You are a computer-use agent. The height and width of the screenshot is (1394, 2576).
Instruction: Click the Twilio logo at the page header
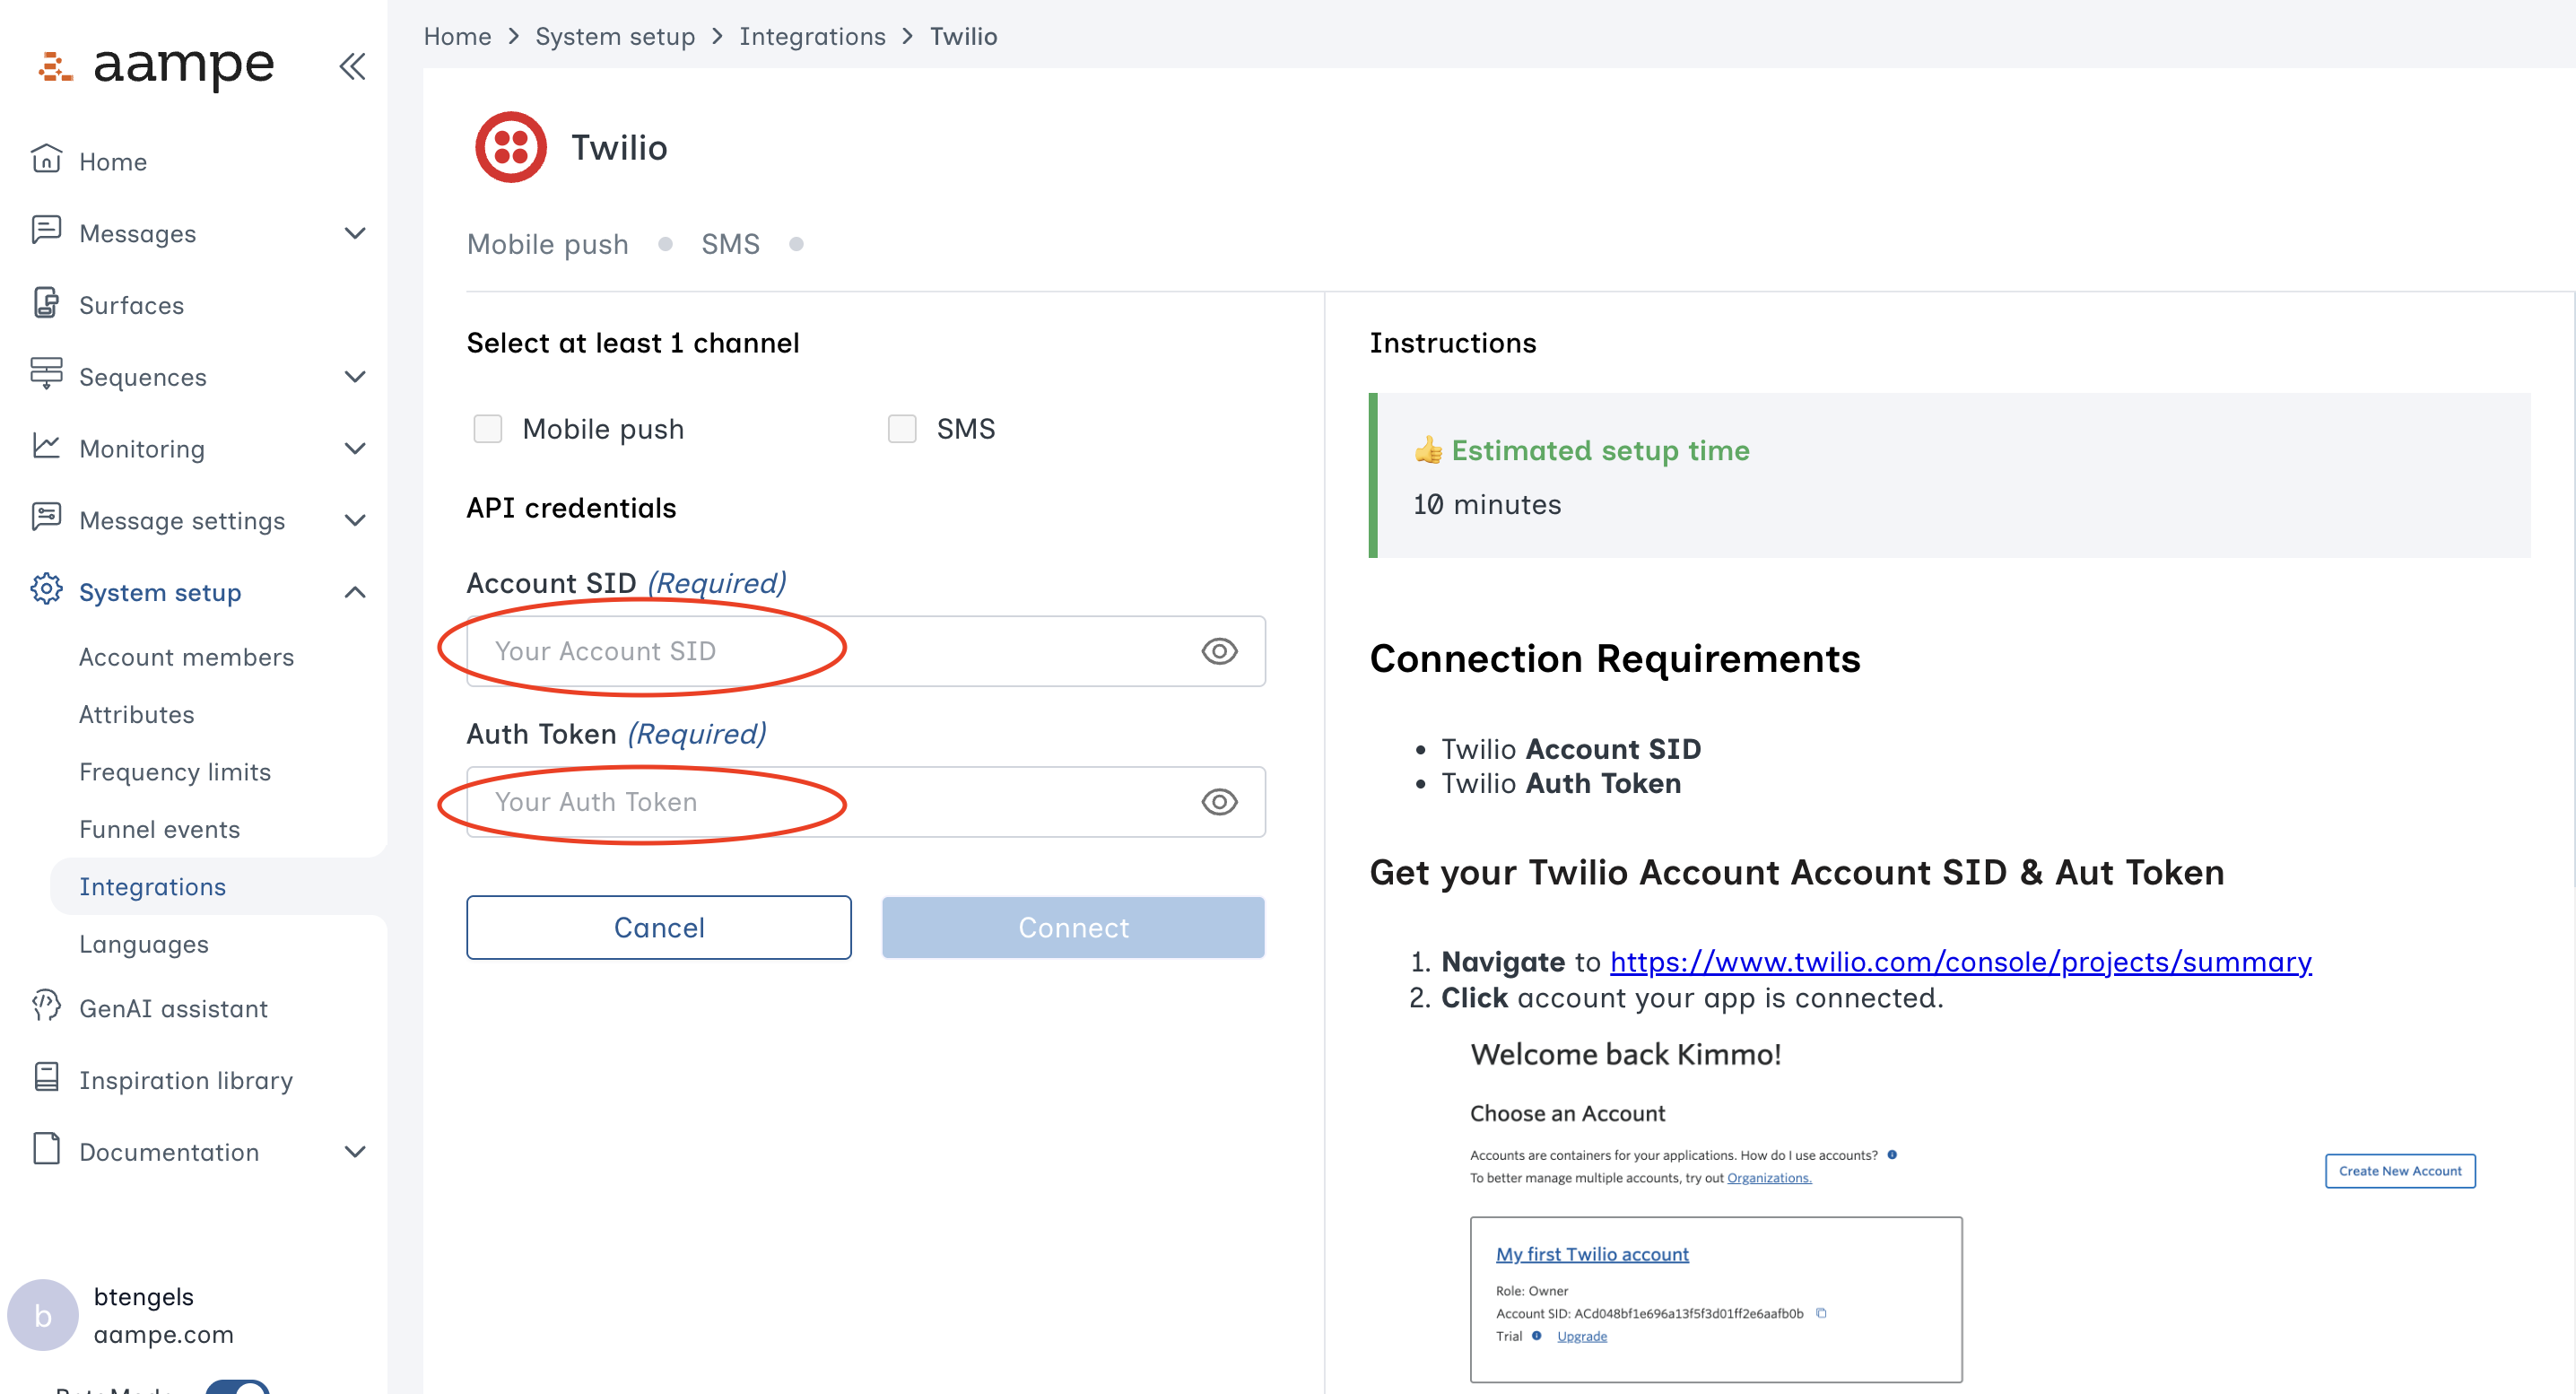pos(511,147)
